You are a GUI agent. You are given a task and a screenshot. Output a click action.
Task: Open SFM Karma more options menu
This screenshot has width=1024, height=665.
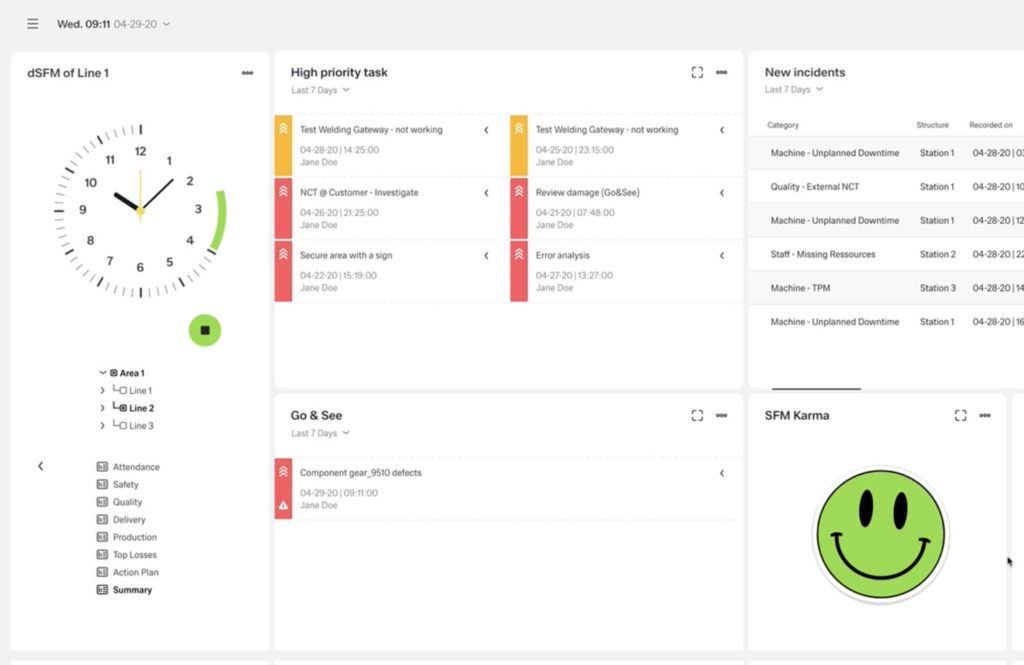tap(985, 416)
